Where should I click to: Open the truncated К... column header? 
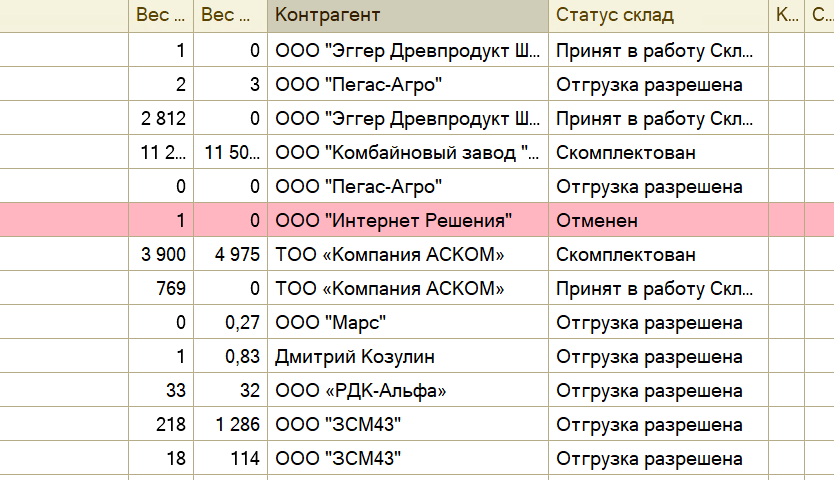(787, 15)
